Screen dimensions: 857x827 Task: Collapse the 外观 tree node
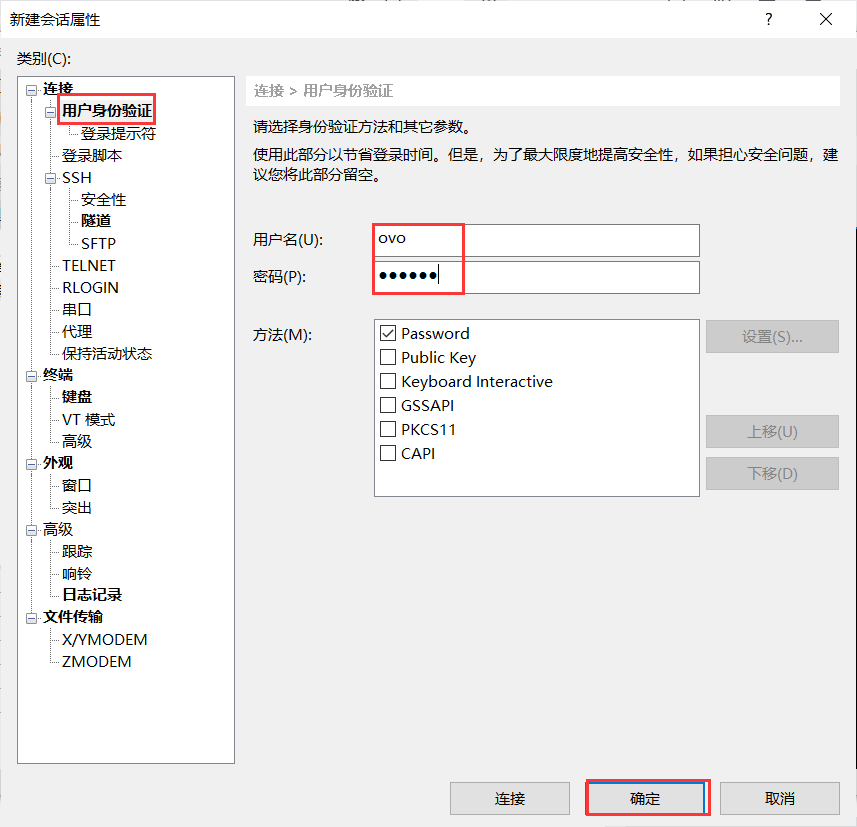(32, 464)
